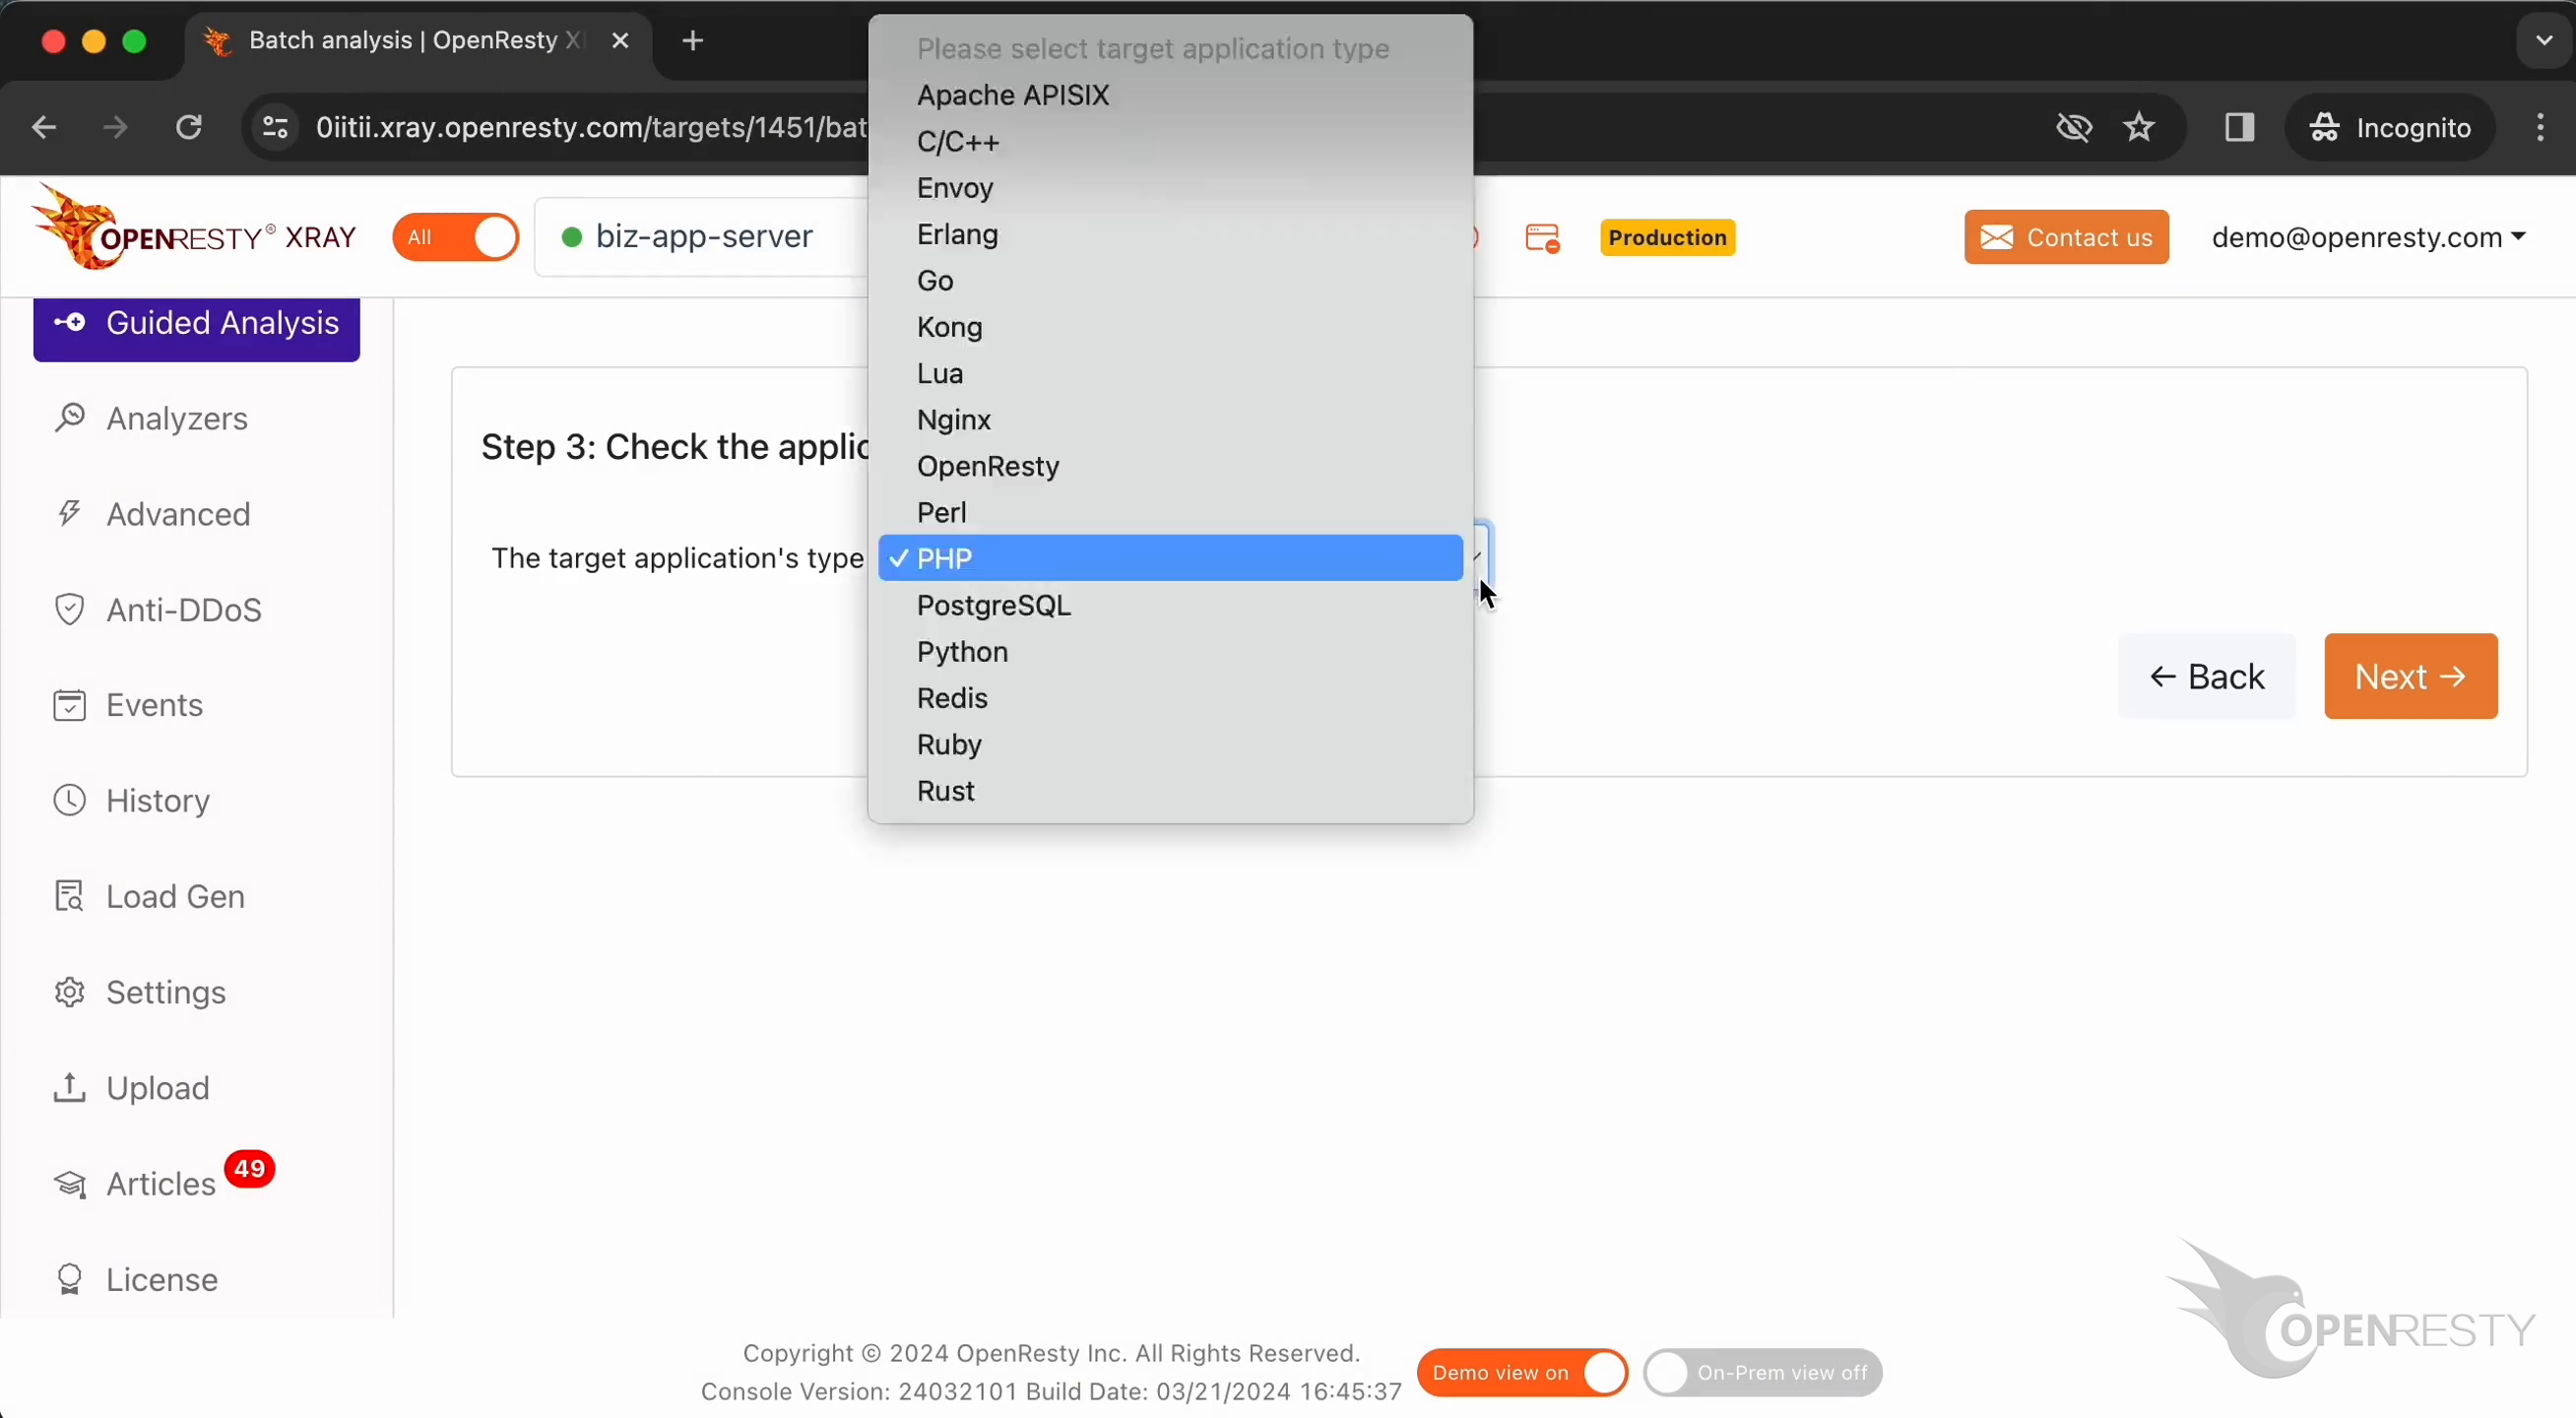The height and width of the screenshot is (1418, 2576).
Task: Choose Kong in the dropdown list
Action: coord(1170,327)
